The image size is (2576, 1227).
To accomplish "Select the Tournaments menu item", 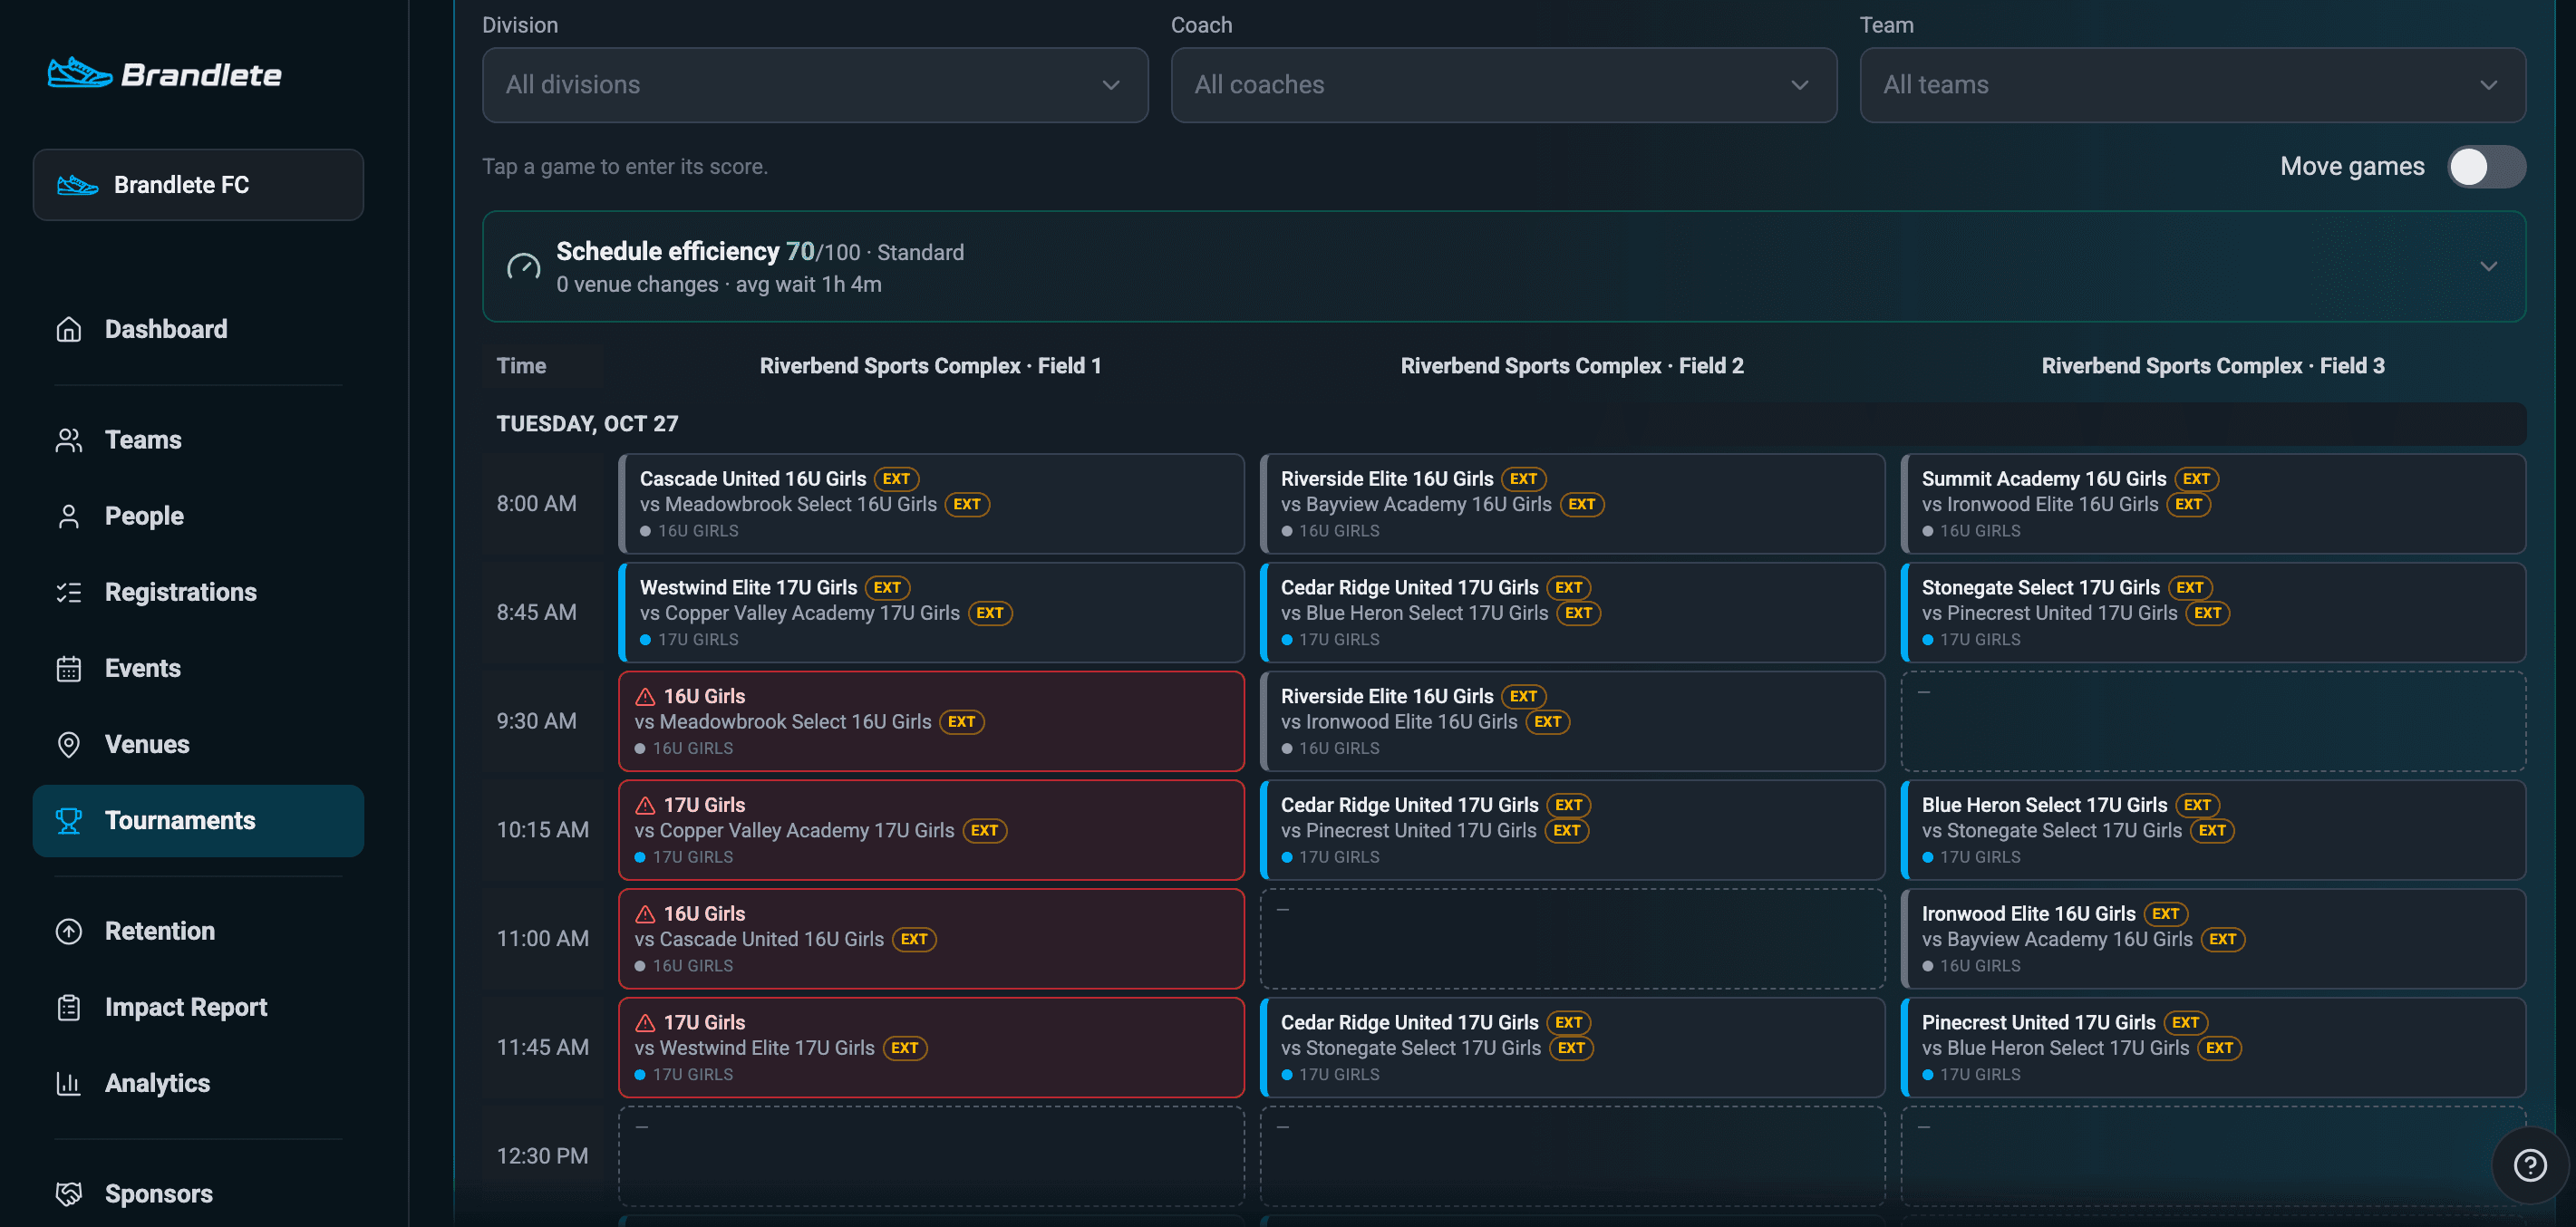I will pyautogui.click(x=198, y=820).
